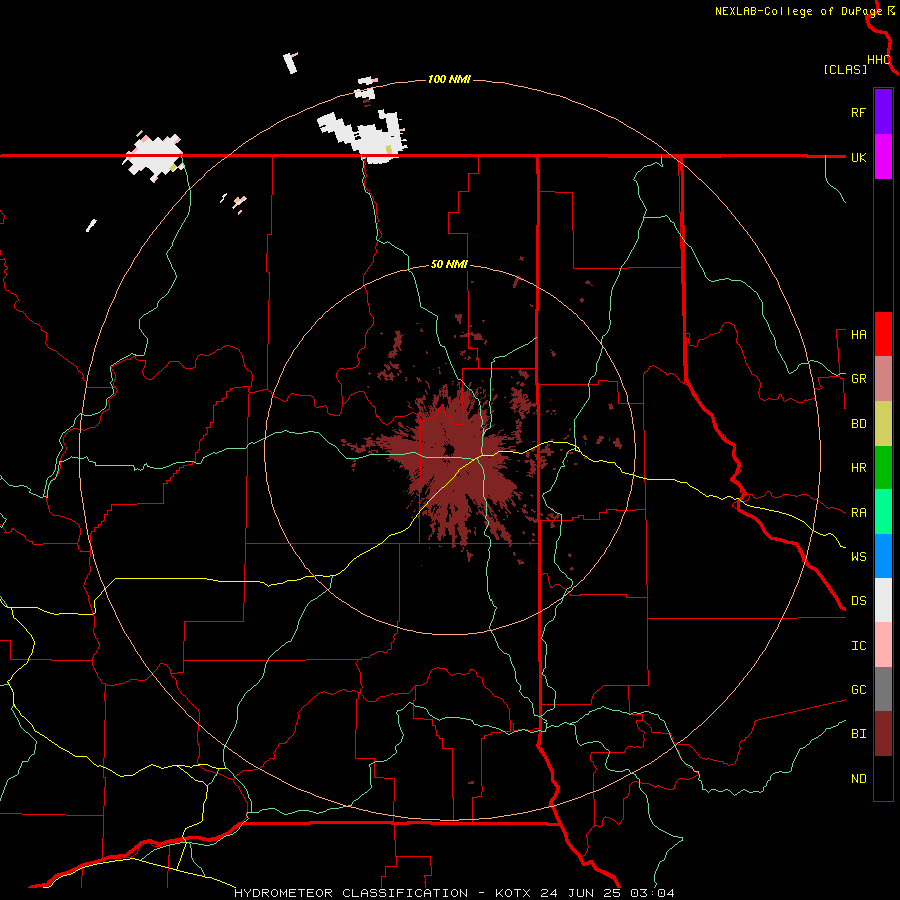900x900 pixels.
Task: Click the 100 NMI range ring label
Action: click(x=449, y=79)
